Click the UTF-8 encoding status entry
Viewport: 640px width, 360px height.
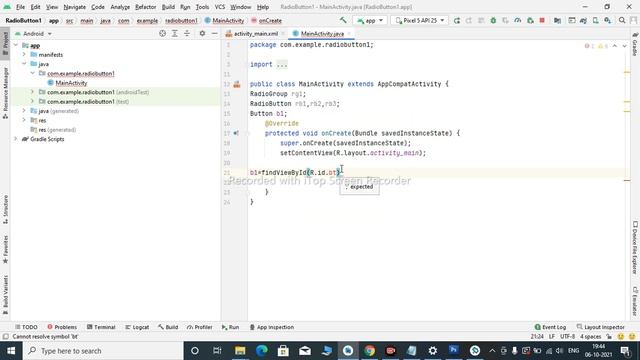(567, 337)
